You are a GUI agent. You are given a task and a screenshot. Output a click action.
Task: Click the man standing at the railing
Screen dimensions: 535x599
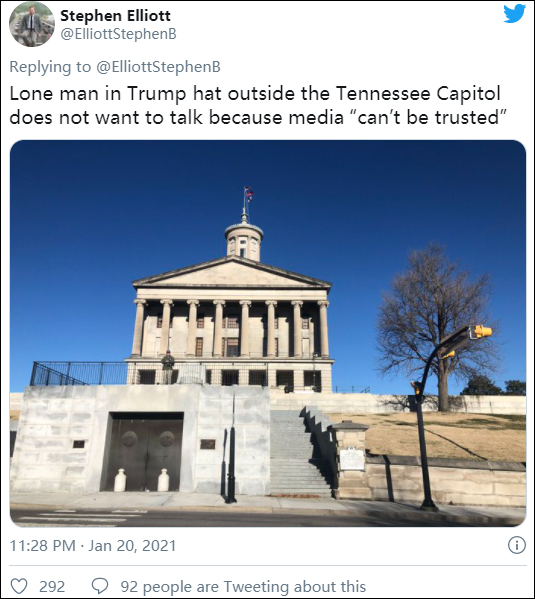point(167,366)
